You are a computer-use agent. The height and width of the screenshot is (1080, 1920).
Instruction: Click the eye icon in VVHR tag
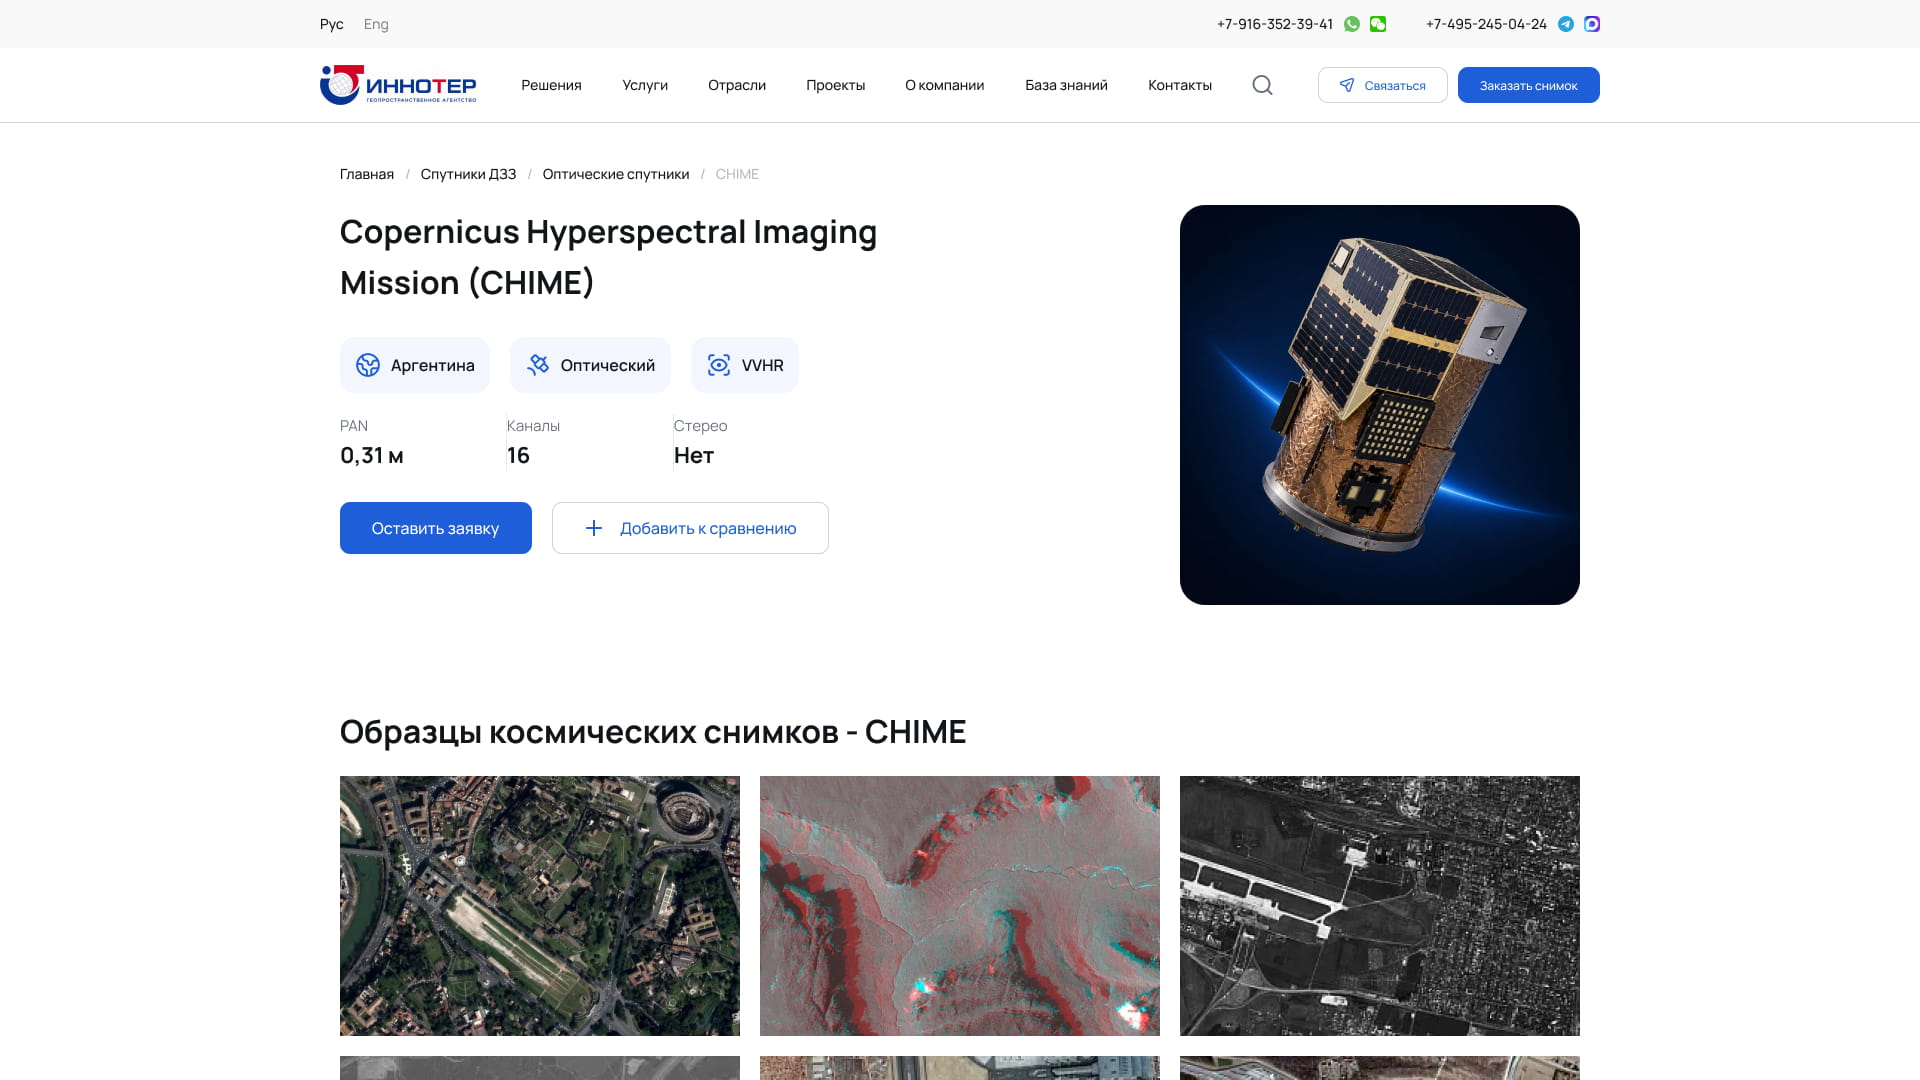pos(719,365)
